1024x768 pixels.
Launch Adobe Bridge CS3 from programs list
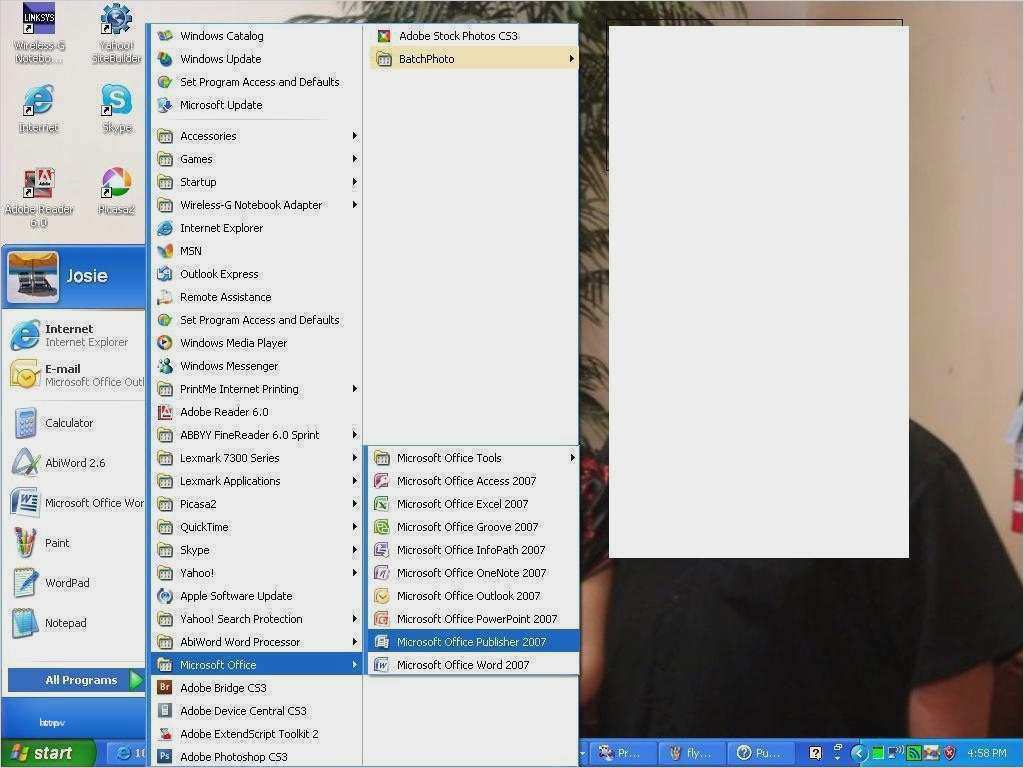(223, 688)
